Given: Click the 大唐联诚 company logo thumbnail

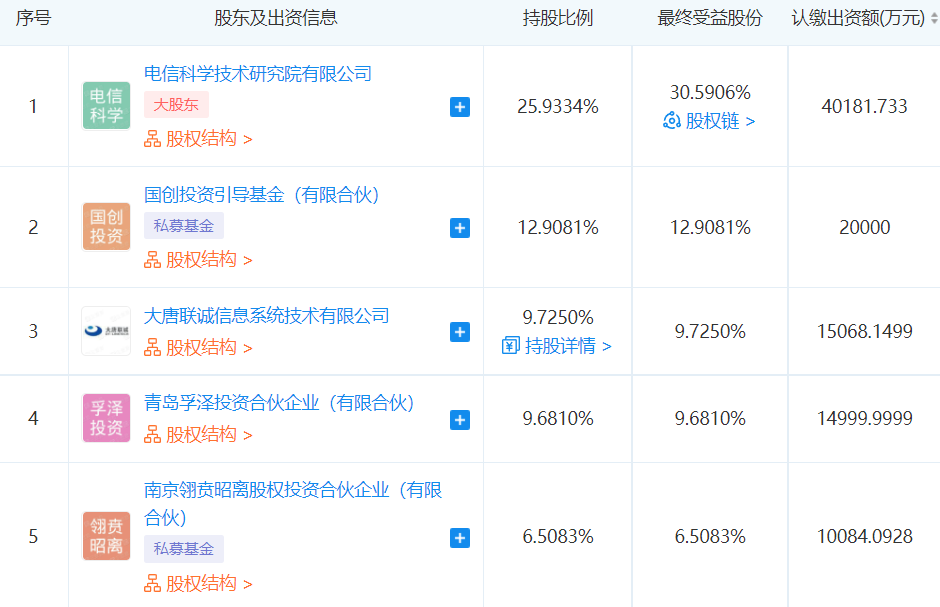Looking at the screenshot, I should click(106, 331).
